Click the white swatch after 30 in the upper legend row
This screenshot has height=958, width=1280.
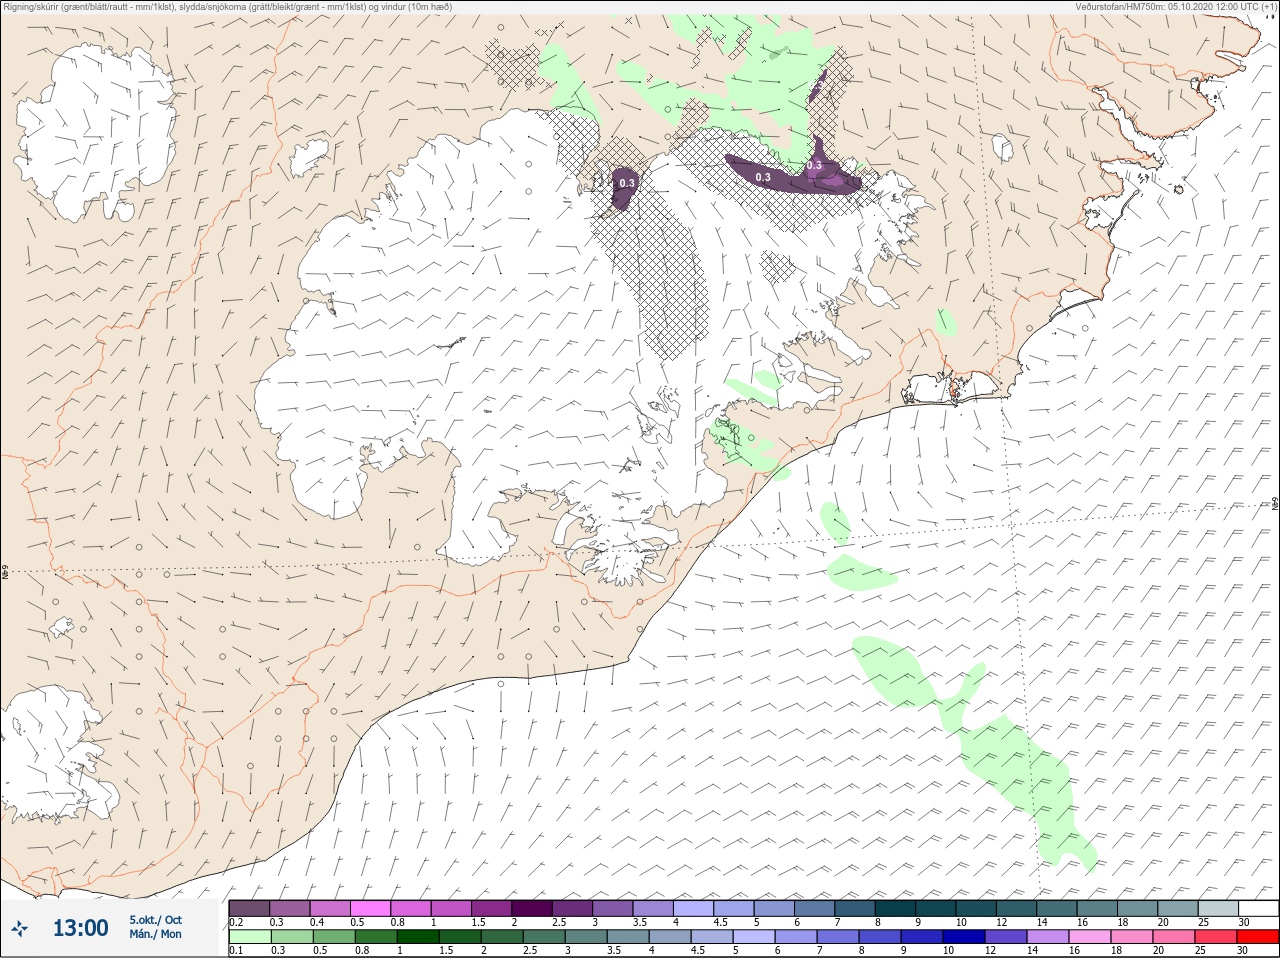click(1259, 908)
